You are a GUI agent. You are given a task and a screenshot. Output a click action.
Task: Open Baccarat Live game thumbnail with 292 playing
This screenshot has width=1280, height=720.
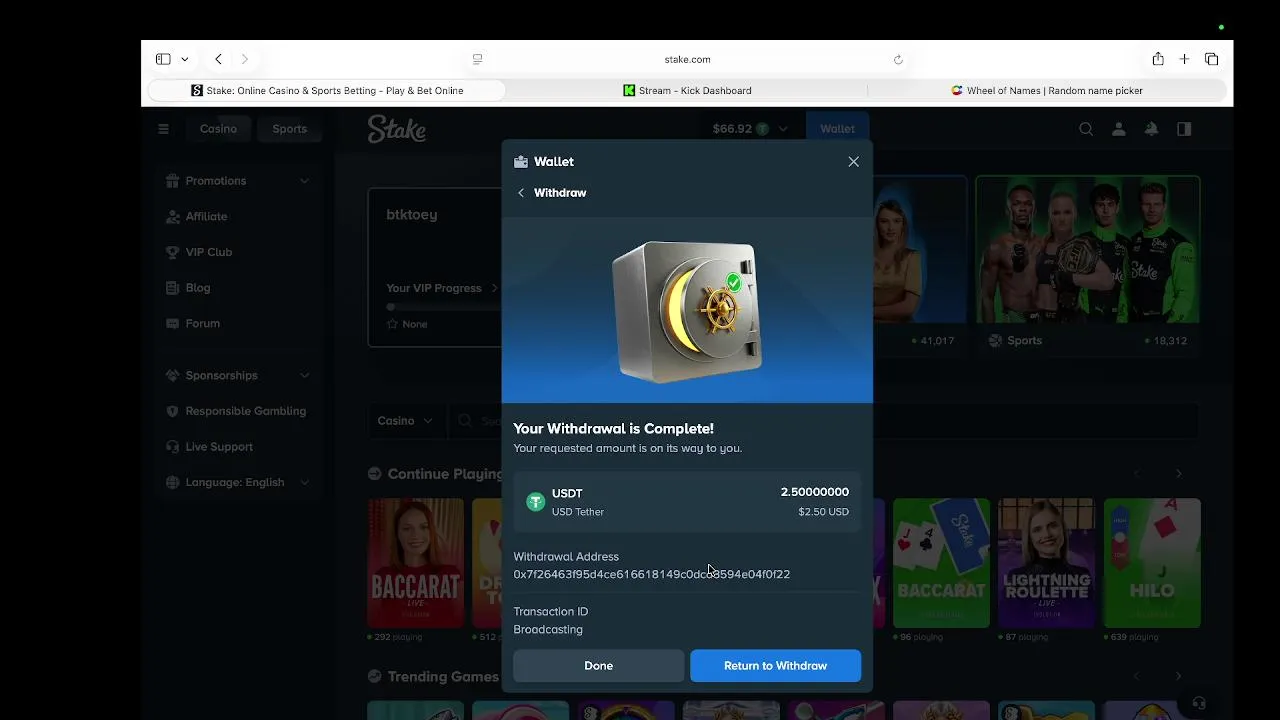[415, 563]
